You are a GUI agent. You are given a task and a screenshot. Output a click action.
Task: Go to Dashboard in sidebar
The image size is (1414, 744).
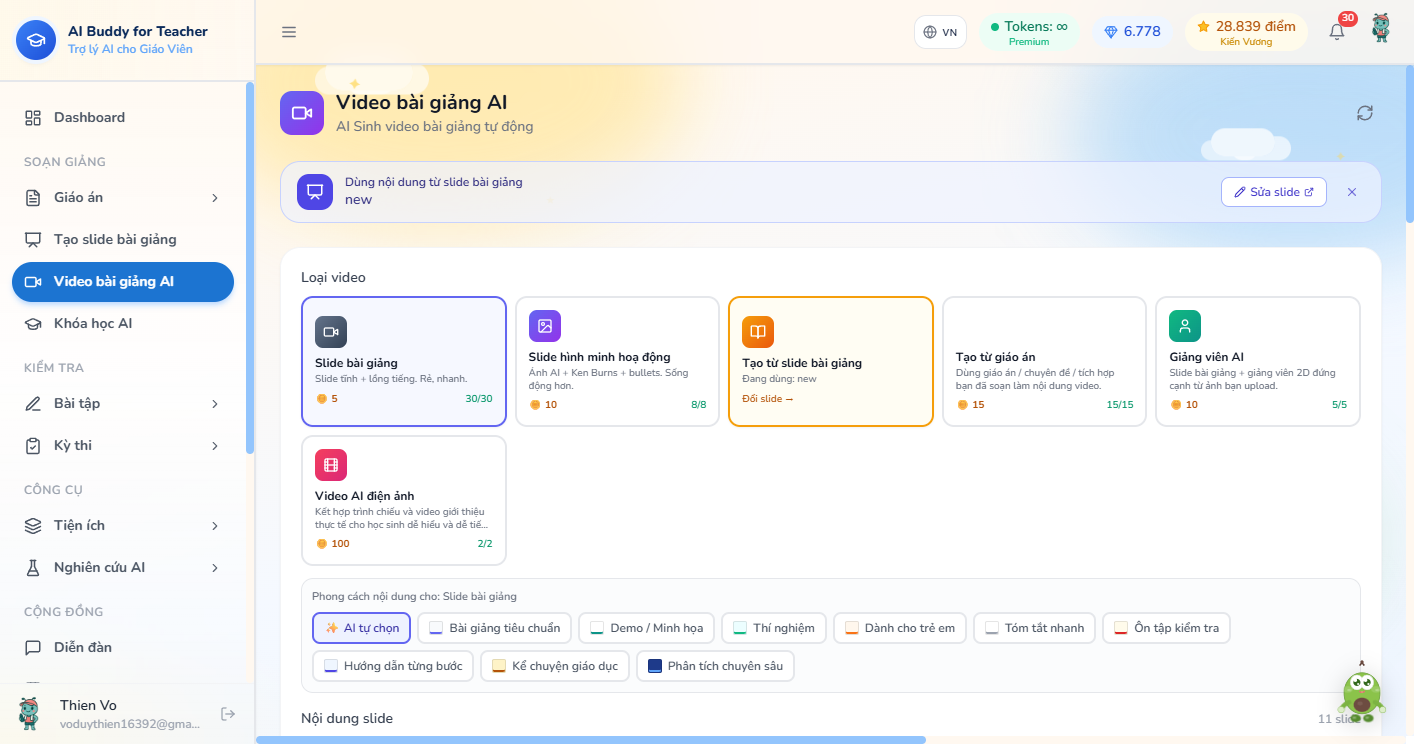[x=122, y=118]
